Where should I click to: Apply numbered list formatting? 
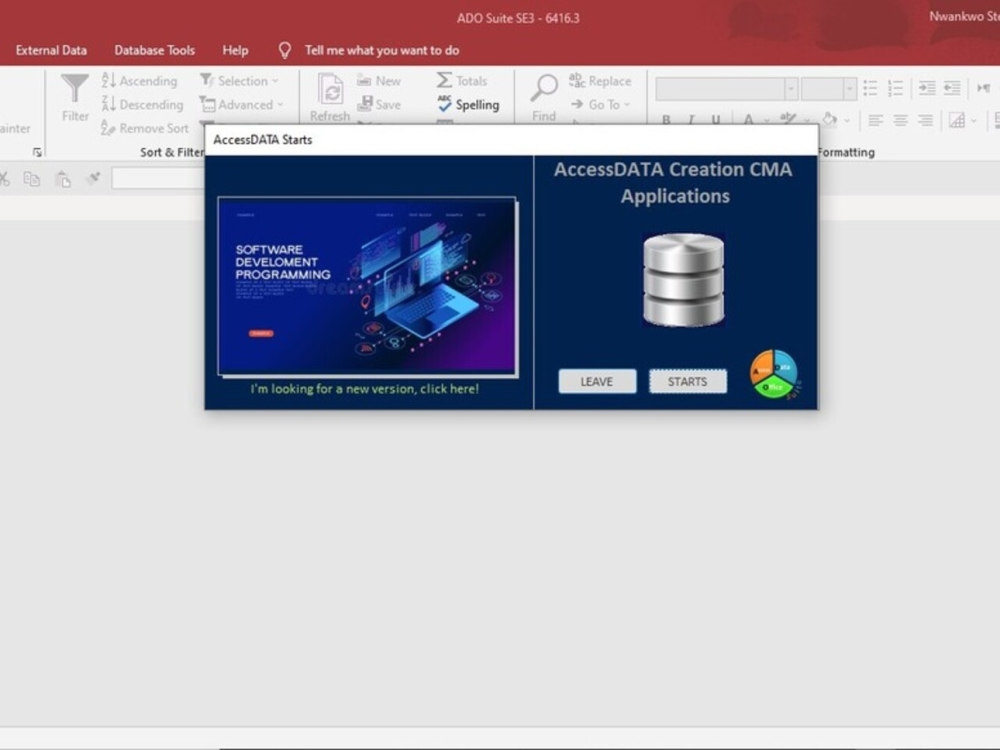pos(895,88)
